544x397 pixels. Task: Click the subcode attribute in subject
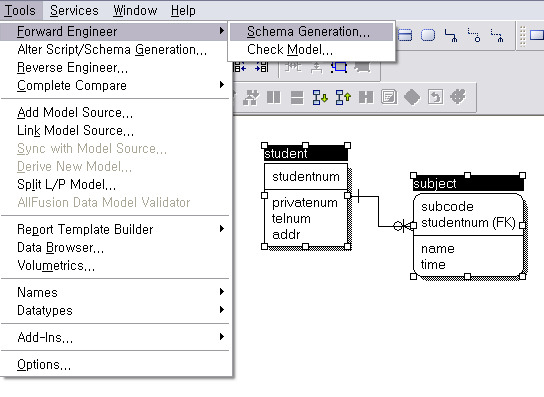pyautogui.click(x=447, y=207)
